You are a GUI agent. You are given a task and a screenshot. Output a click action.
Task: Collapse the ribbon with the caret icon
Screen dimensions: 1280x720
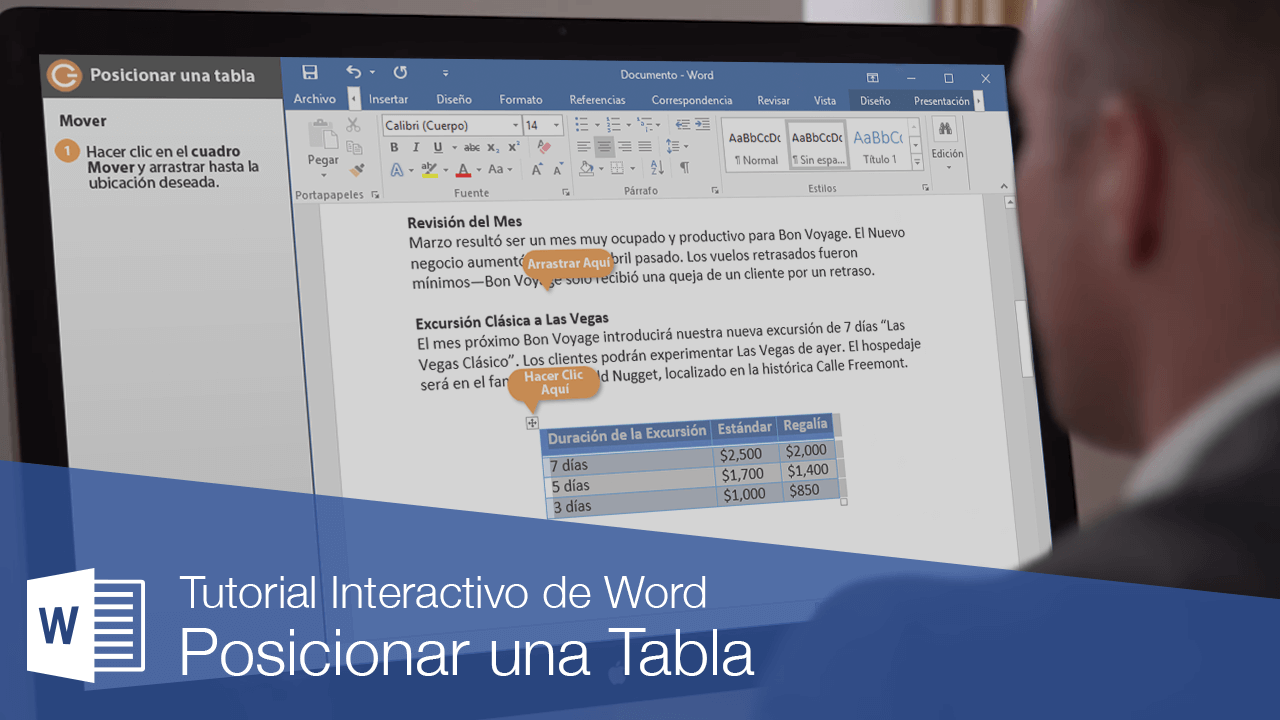[x=1004, y=186]
